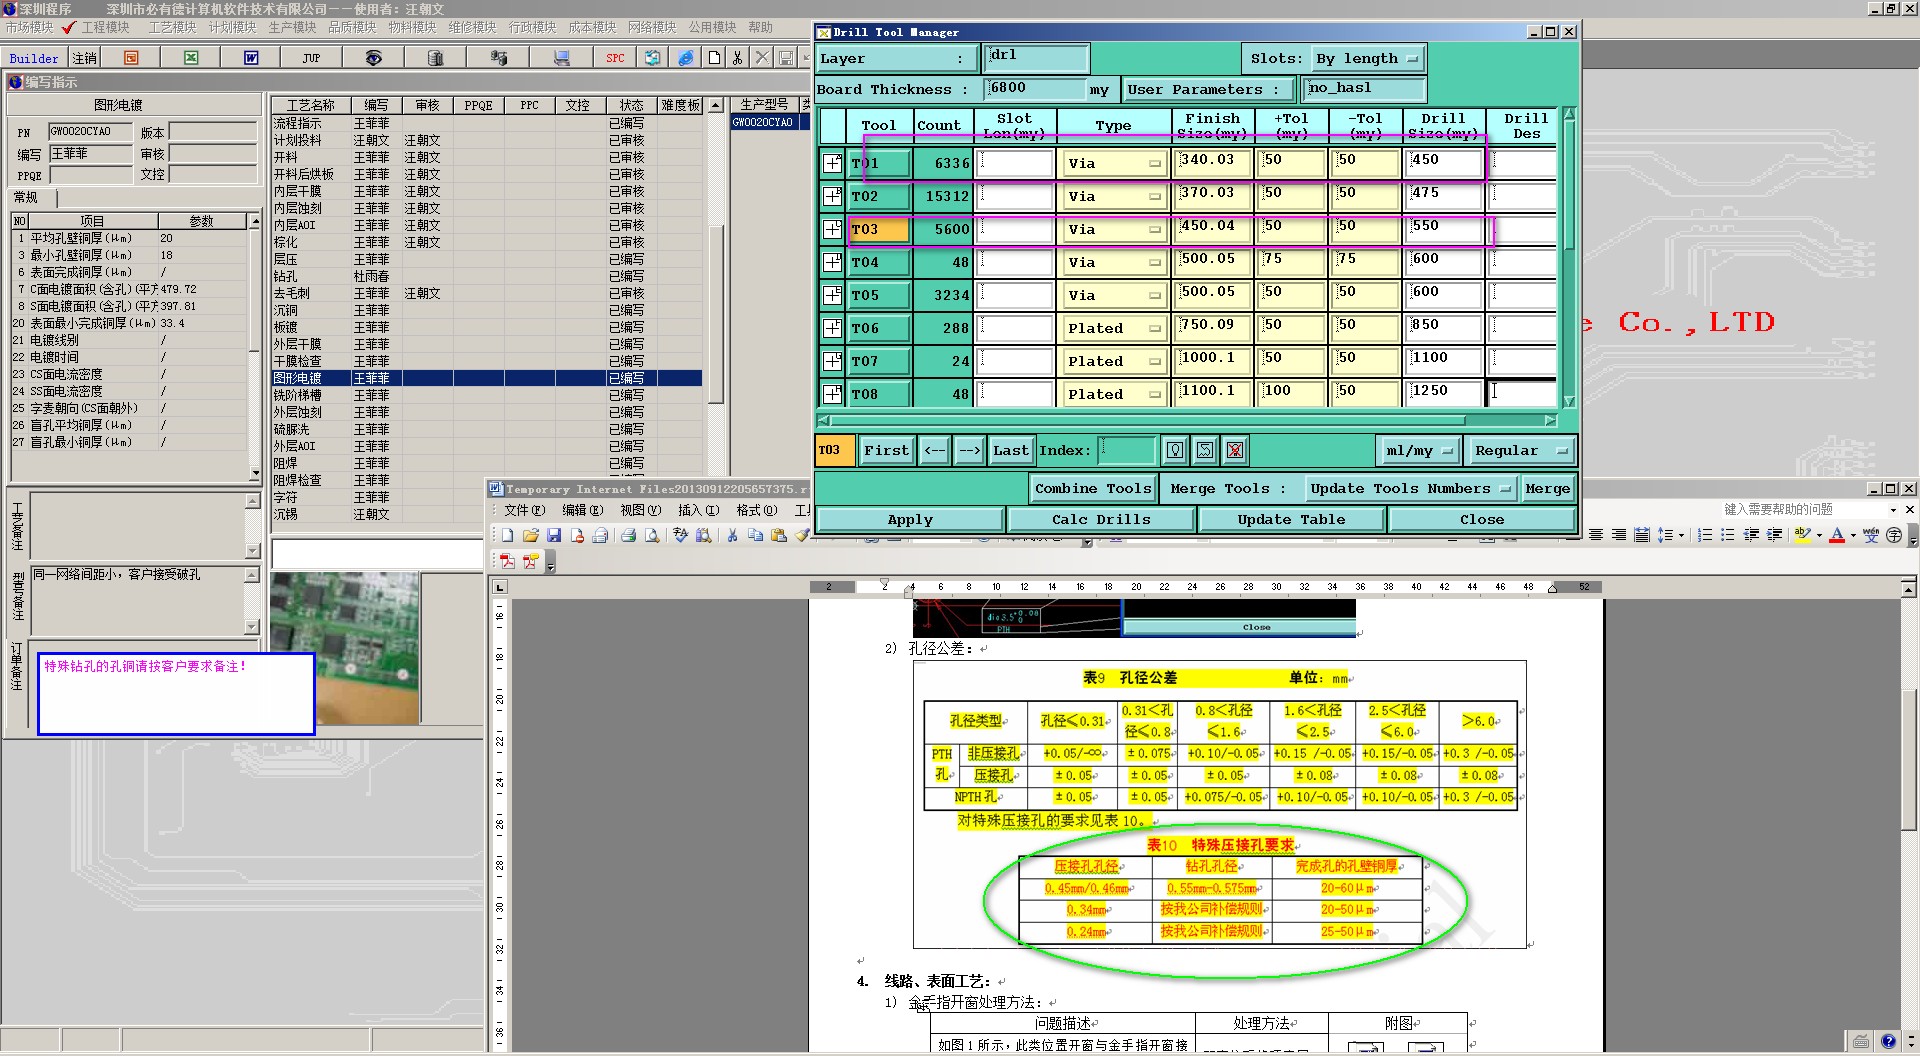Click the Combine Tools button
Image resolution: width=1920 pixels, height=1056 pixels.
point(1093,489)
